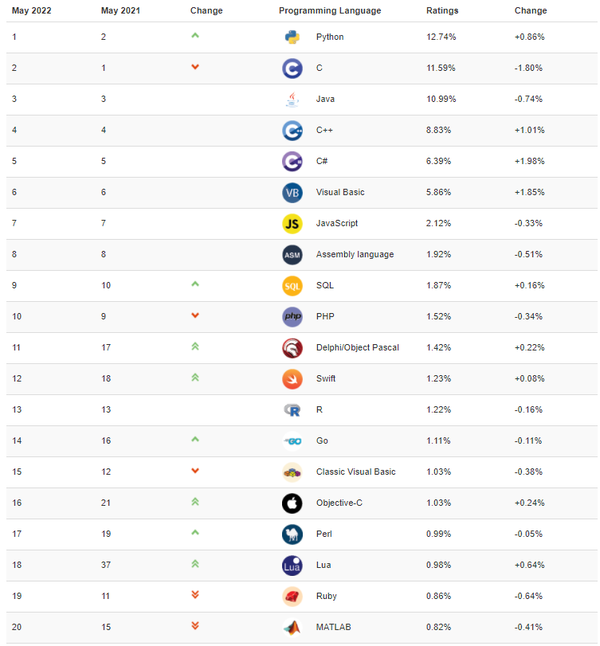
Task: Click the Lua logo icon
Action: (x=292, y=565)
